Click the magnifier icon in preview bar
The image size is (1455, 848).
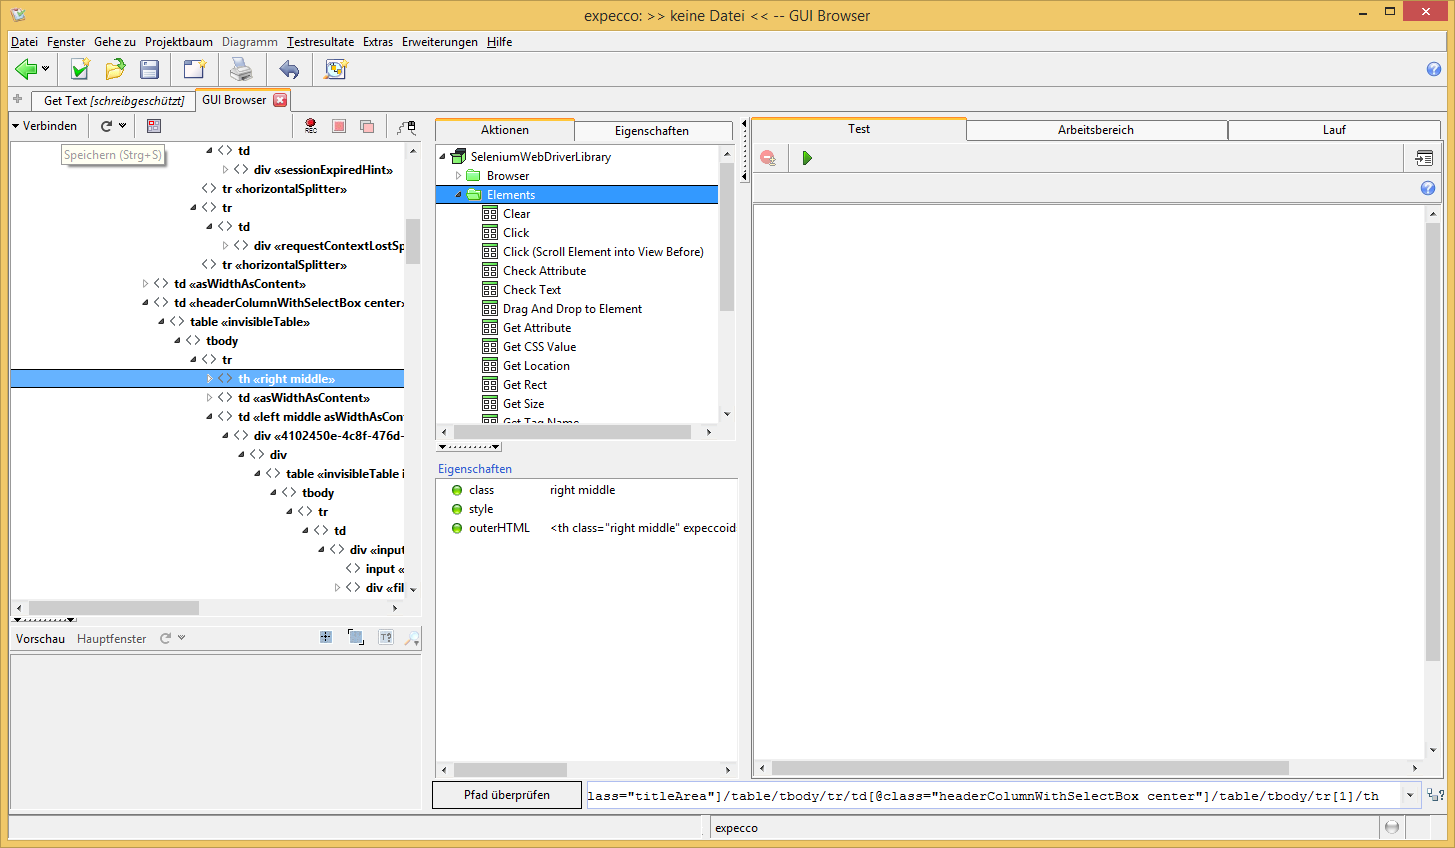(x=411, y=638)
